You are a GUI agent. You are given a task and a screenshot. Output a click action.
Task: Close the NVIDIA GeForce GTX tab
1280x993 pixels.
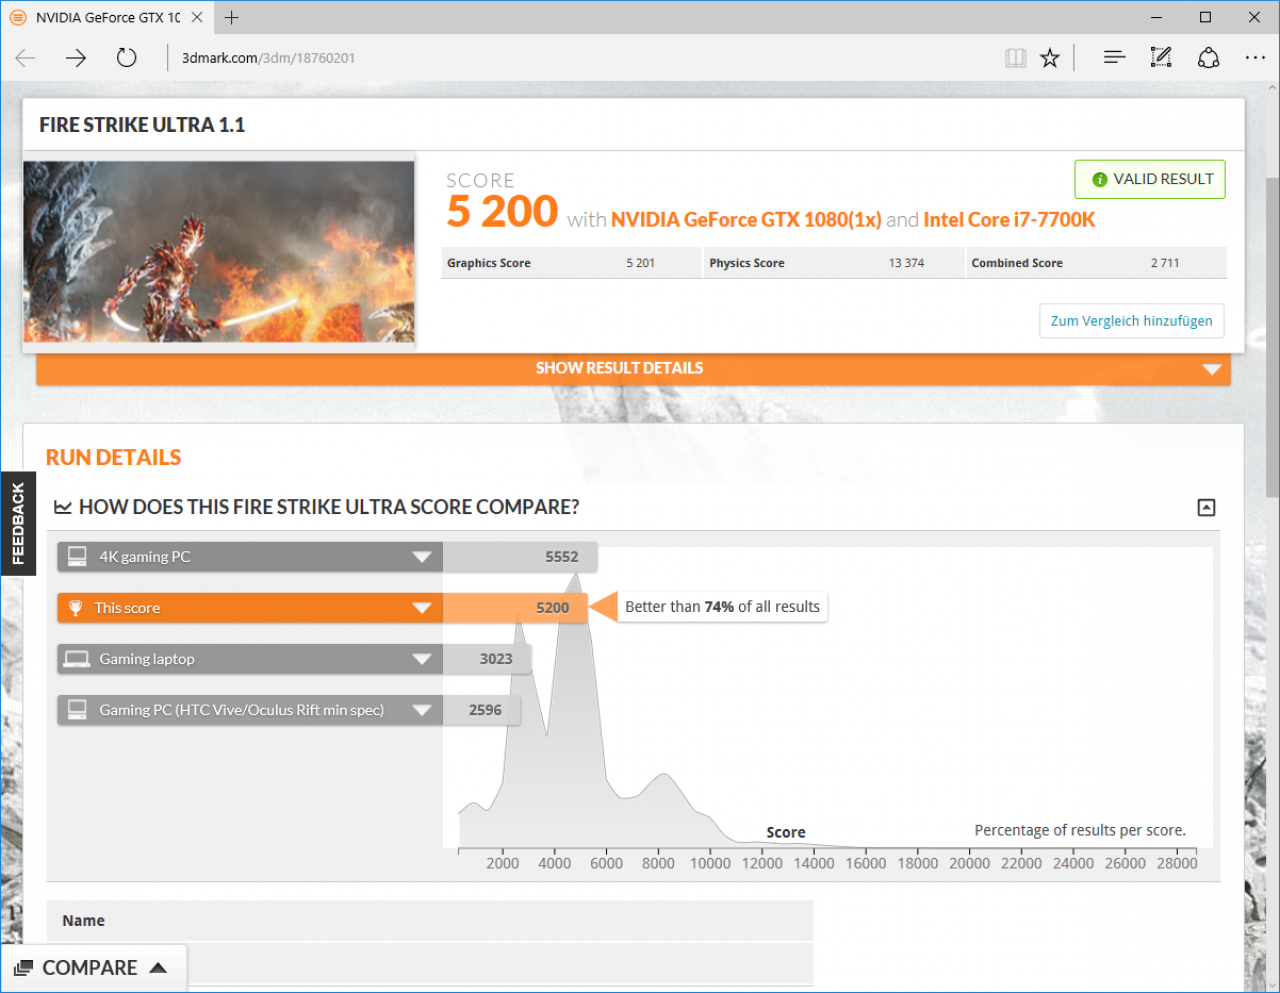197,17
